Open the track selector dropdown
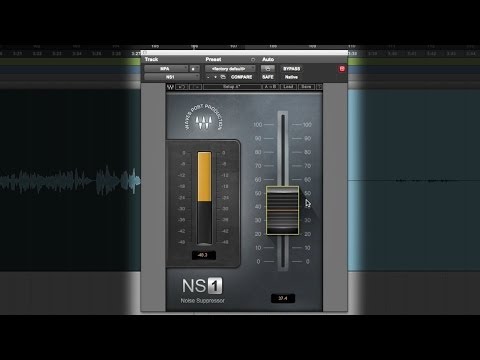480x360 pixels. pos(166,69)
